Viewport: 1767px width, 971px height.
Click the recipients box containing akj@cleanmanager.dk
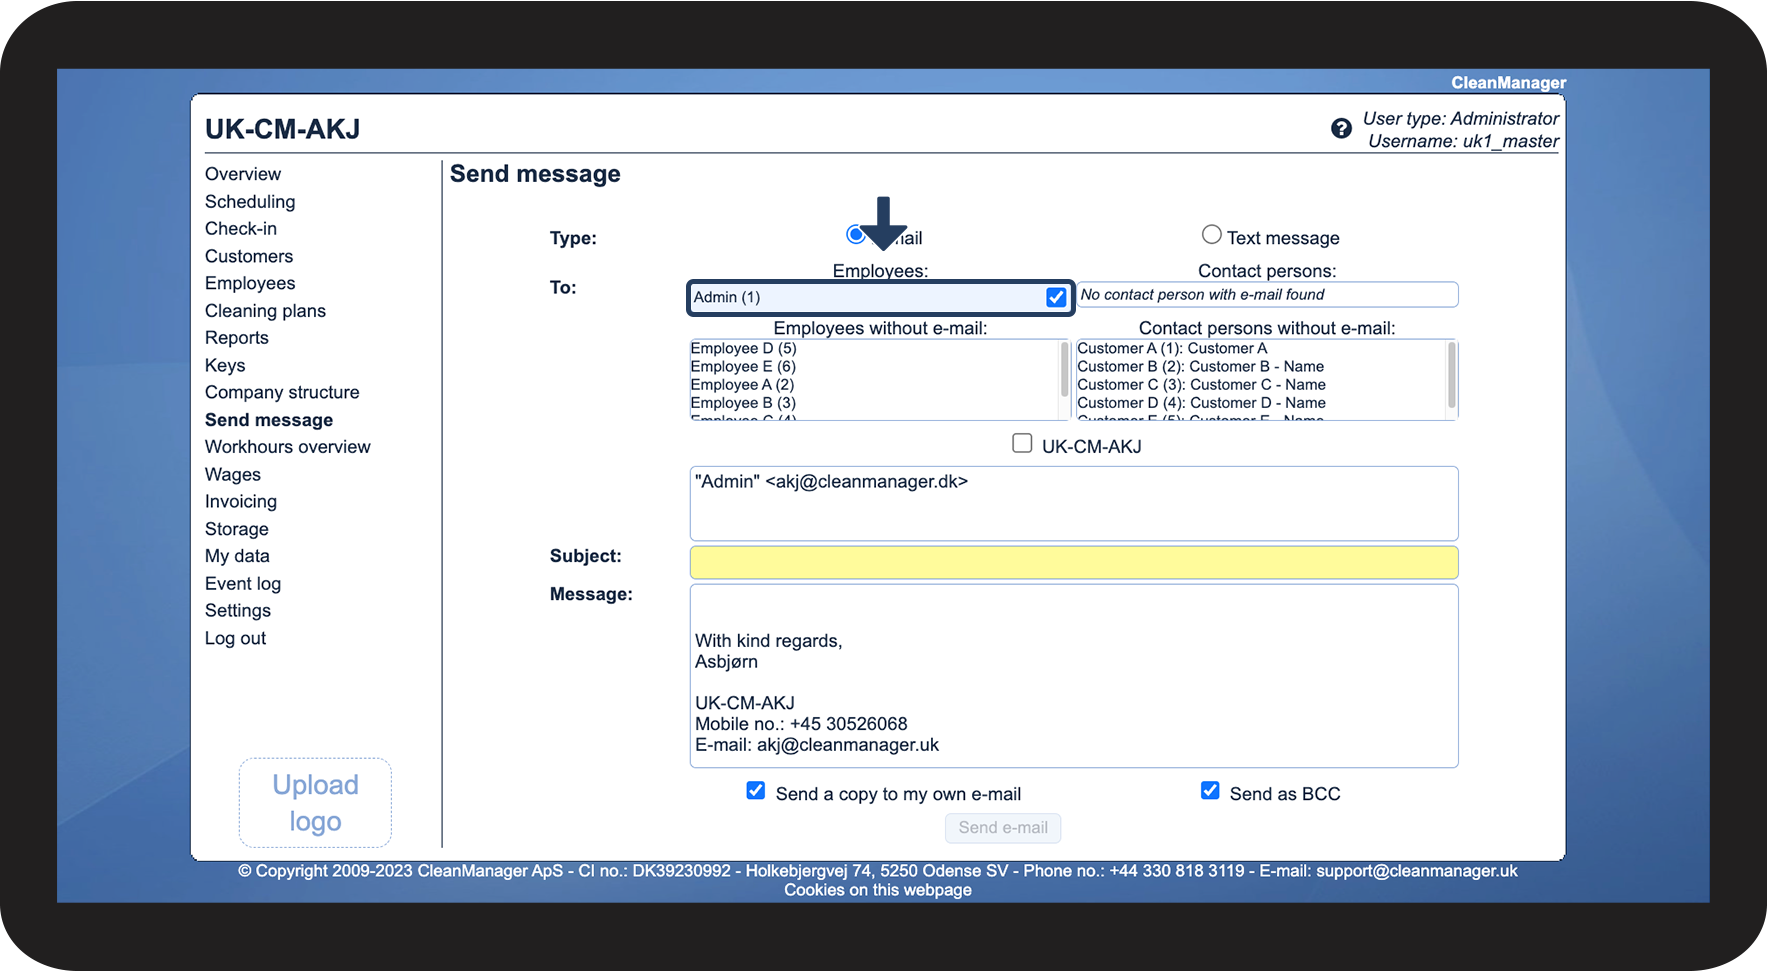1074,504
